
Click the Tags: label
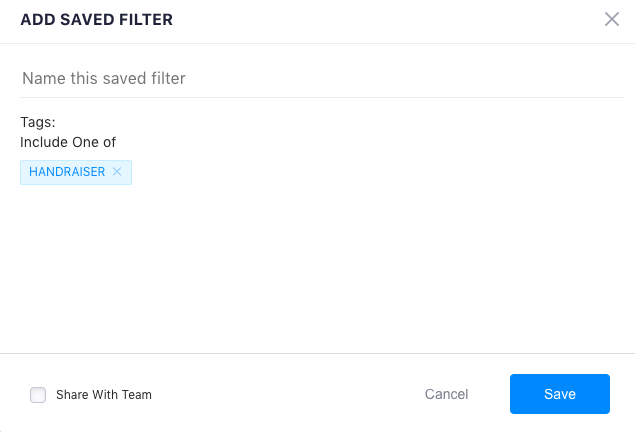(x=38, y=123)
